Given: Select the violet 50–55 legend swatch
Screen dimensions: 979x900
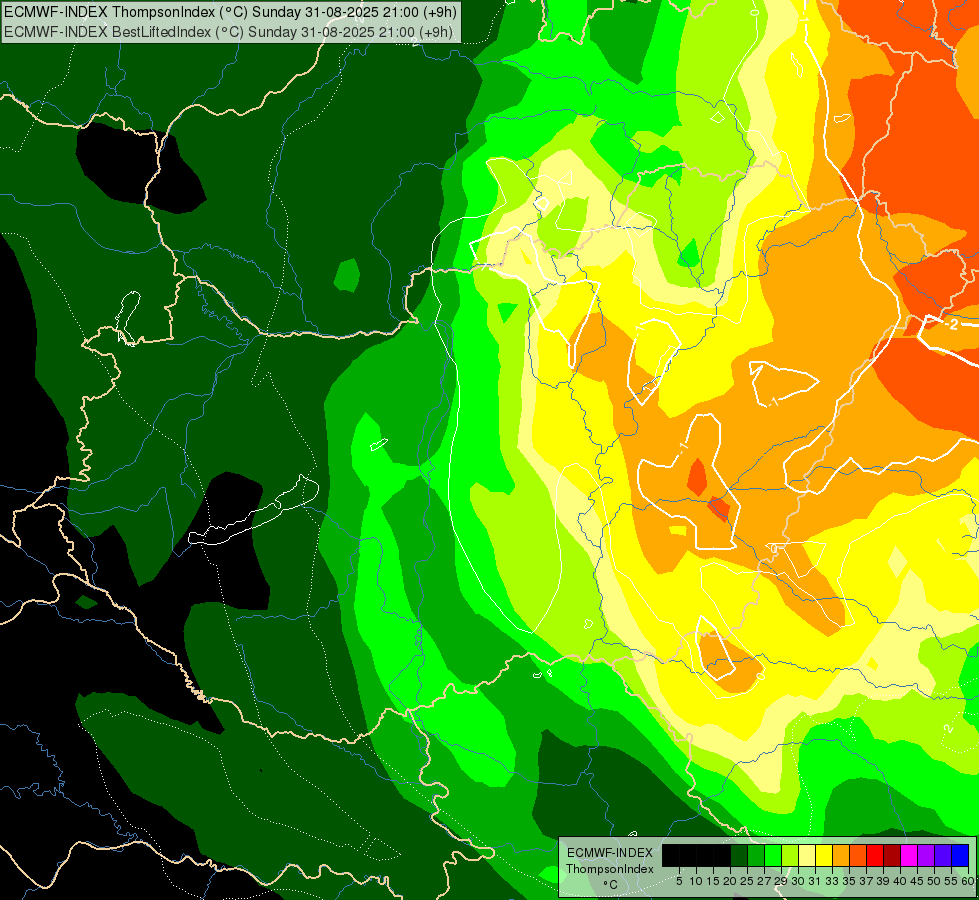Looking at the screenshot, I should (x=943, y=855).
